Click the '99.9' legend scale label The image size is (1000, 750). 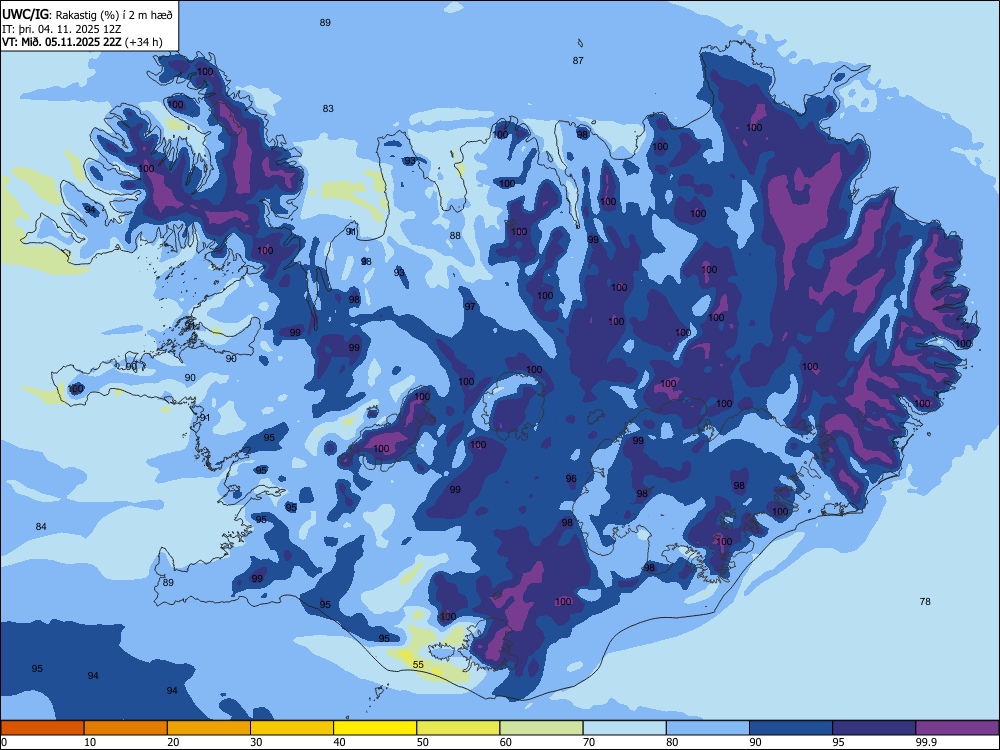pos(925,742)
